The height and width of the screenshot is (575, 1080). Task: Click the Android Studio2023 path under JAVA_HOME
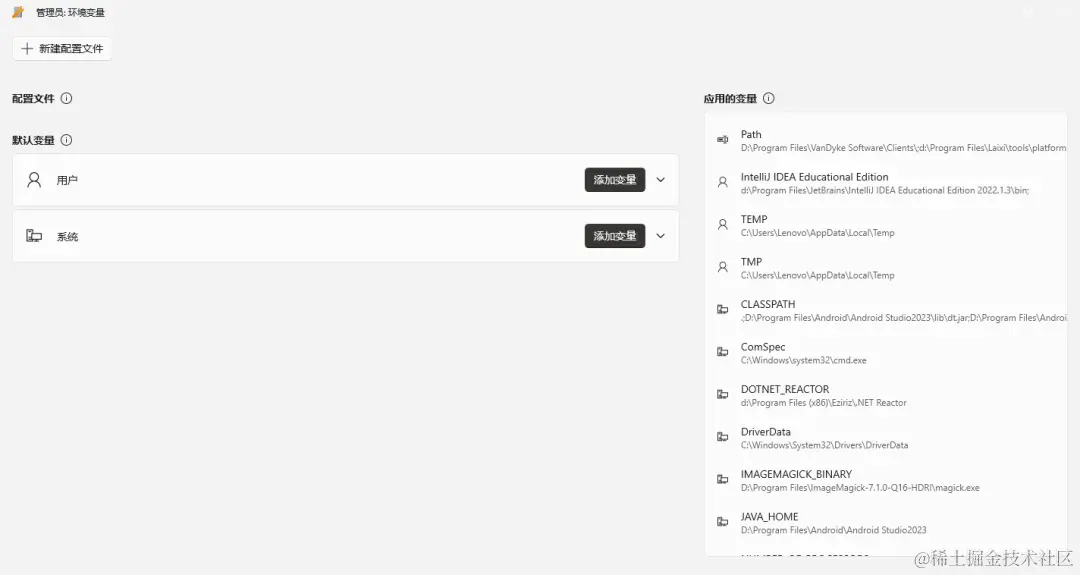click(833, 530)
